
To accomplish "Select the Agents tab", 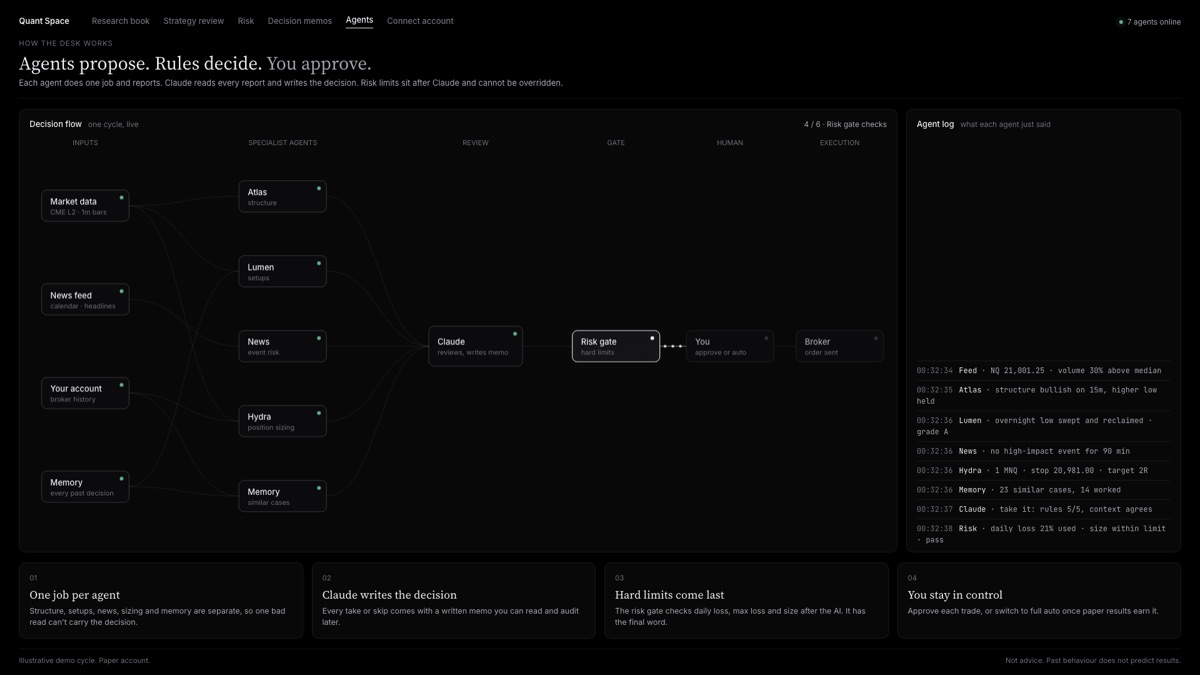I will (x=359, y=21).
